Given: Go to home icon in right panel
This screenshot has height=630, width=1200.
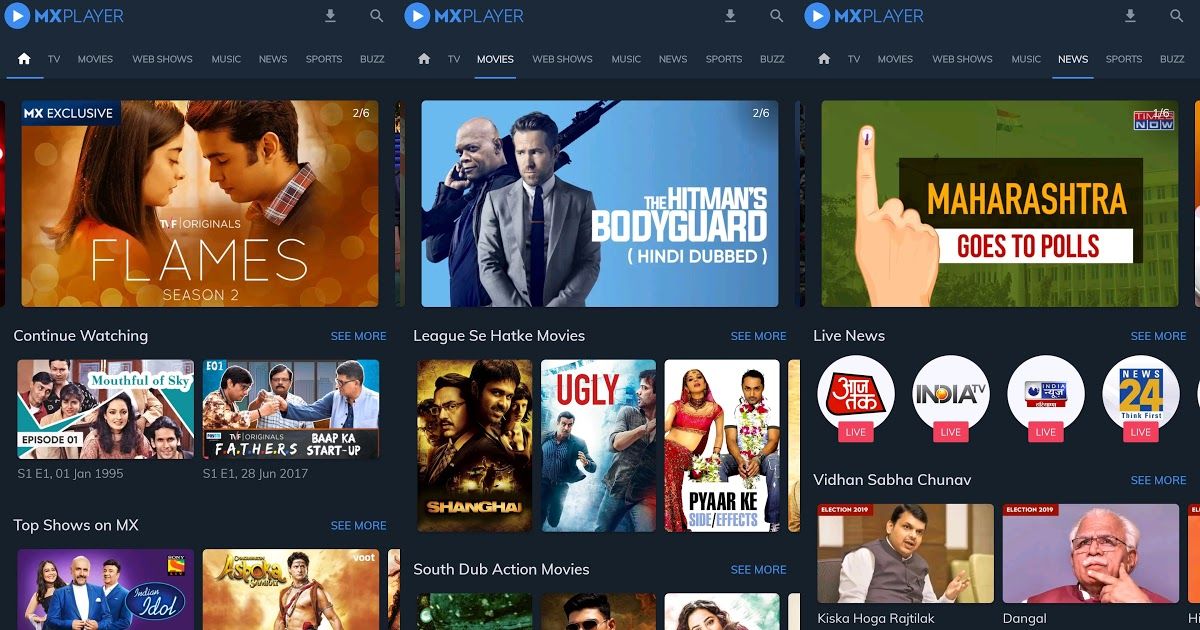Looking at the screenshot, I should pos(824,59).
